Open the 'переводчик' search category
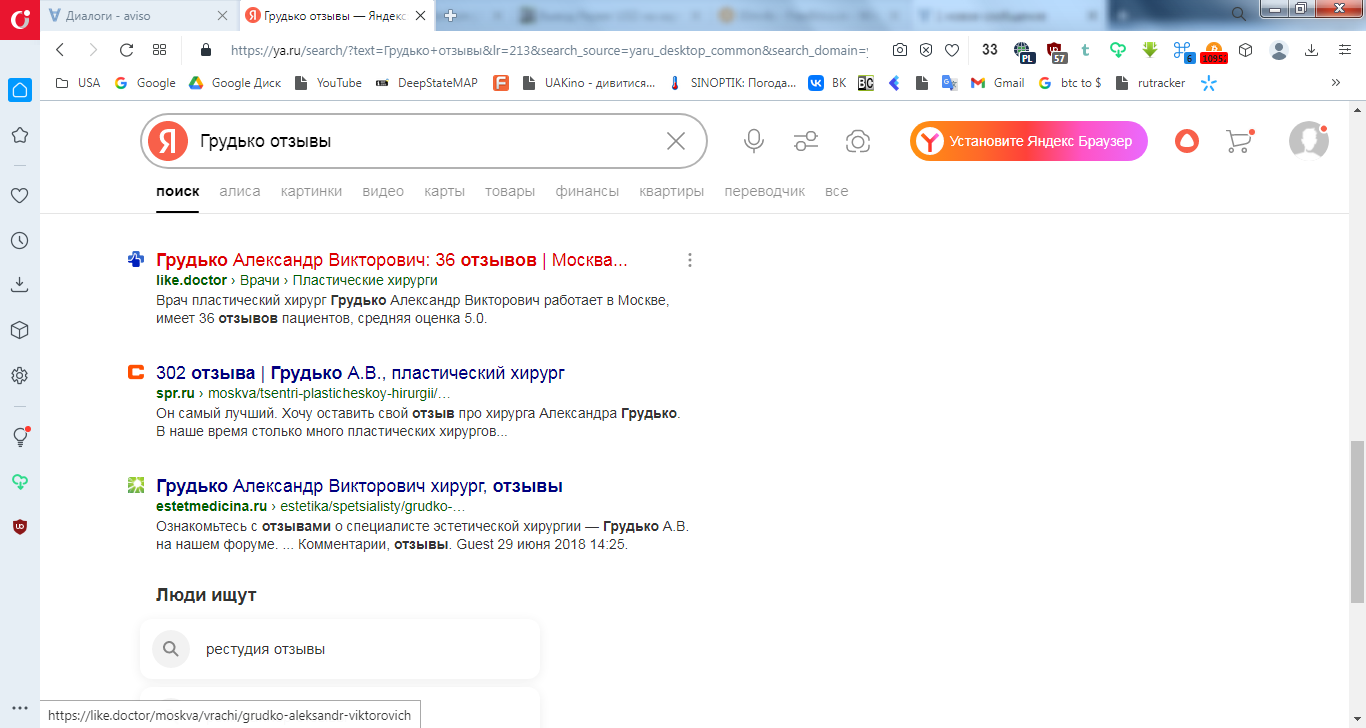Image resolution: width=1366 pixels, height=728 pixels. (765, 191)
